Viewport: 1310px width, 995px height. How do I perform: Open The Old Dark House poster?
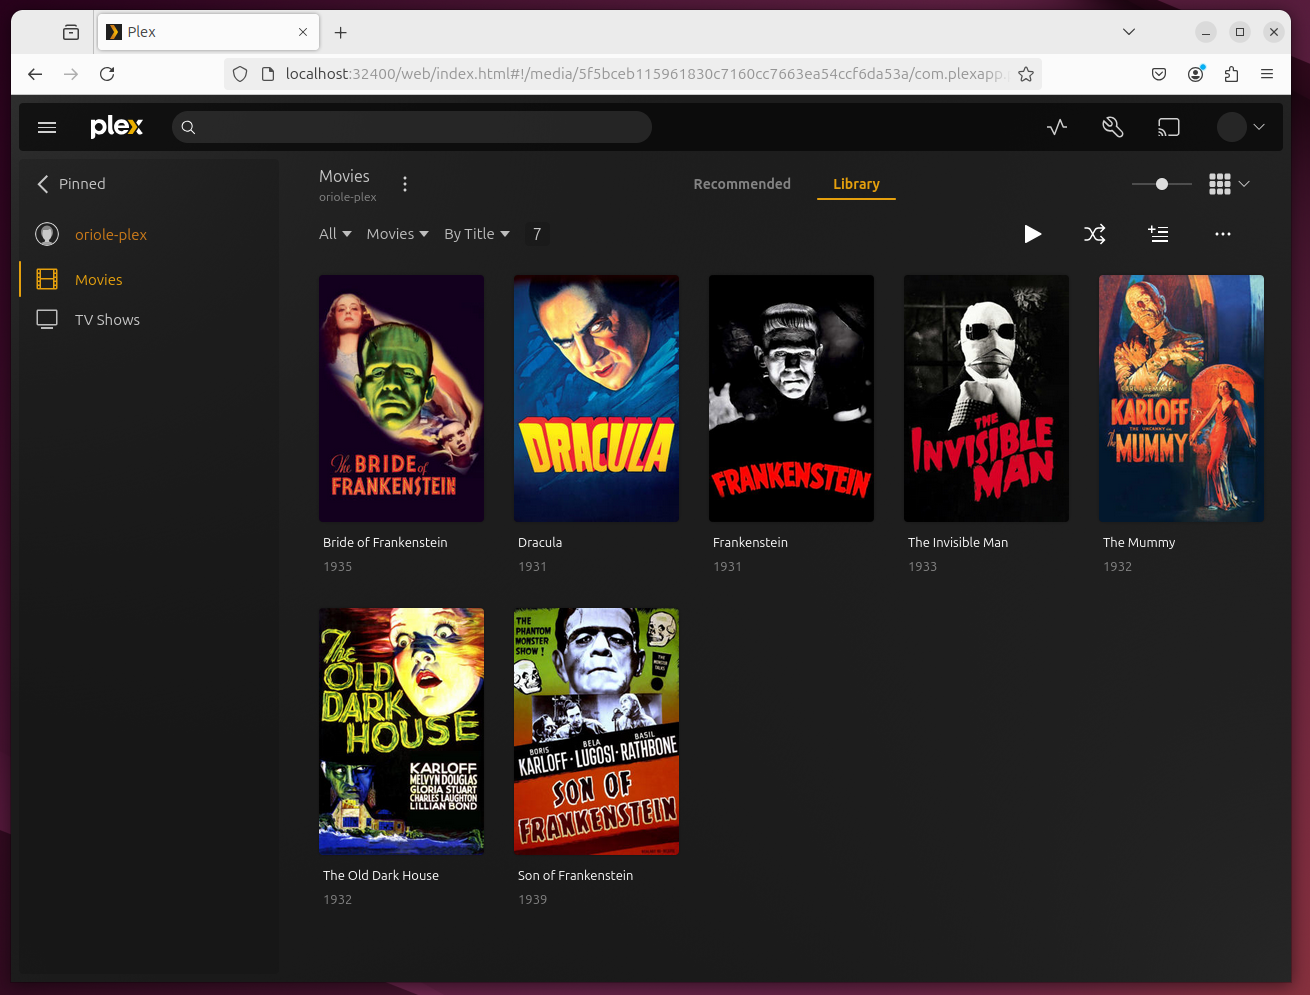(x=401, y=731)
